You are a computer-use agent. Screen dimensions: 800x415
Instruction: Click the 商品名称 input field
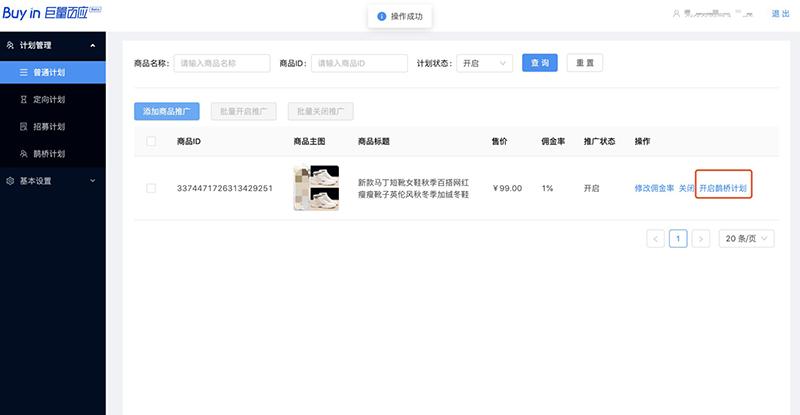[222, 63]
